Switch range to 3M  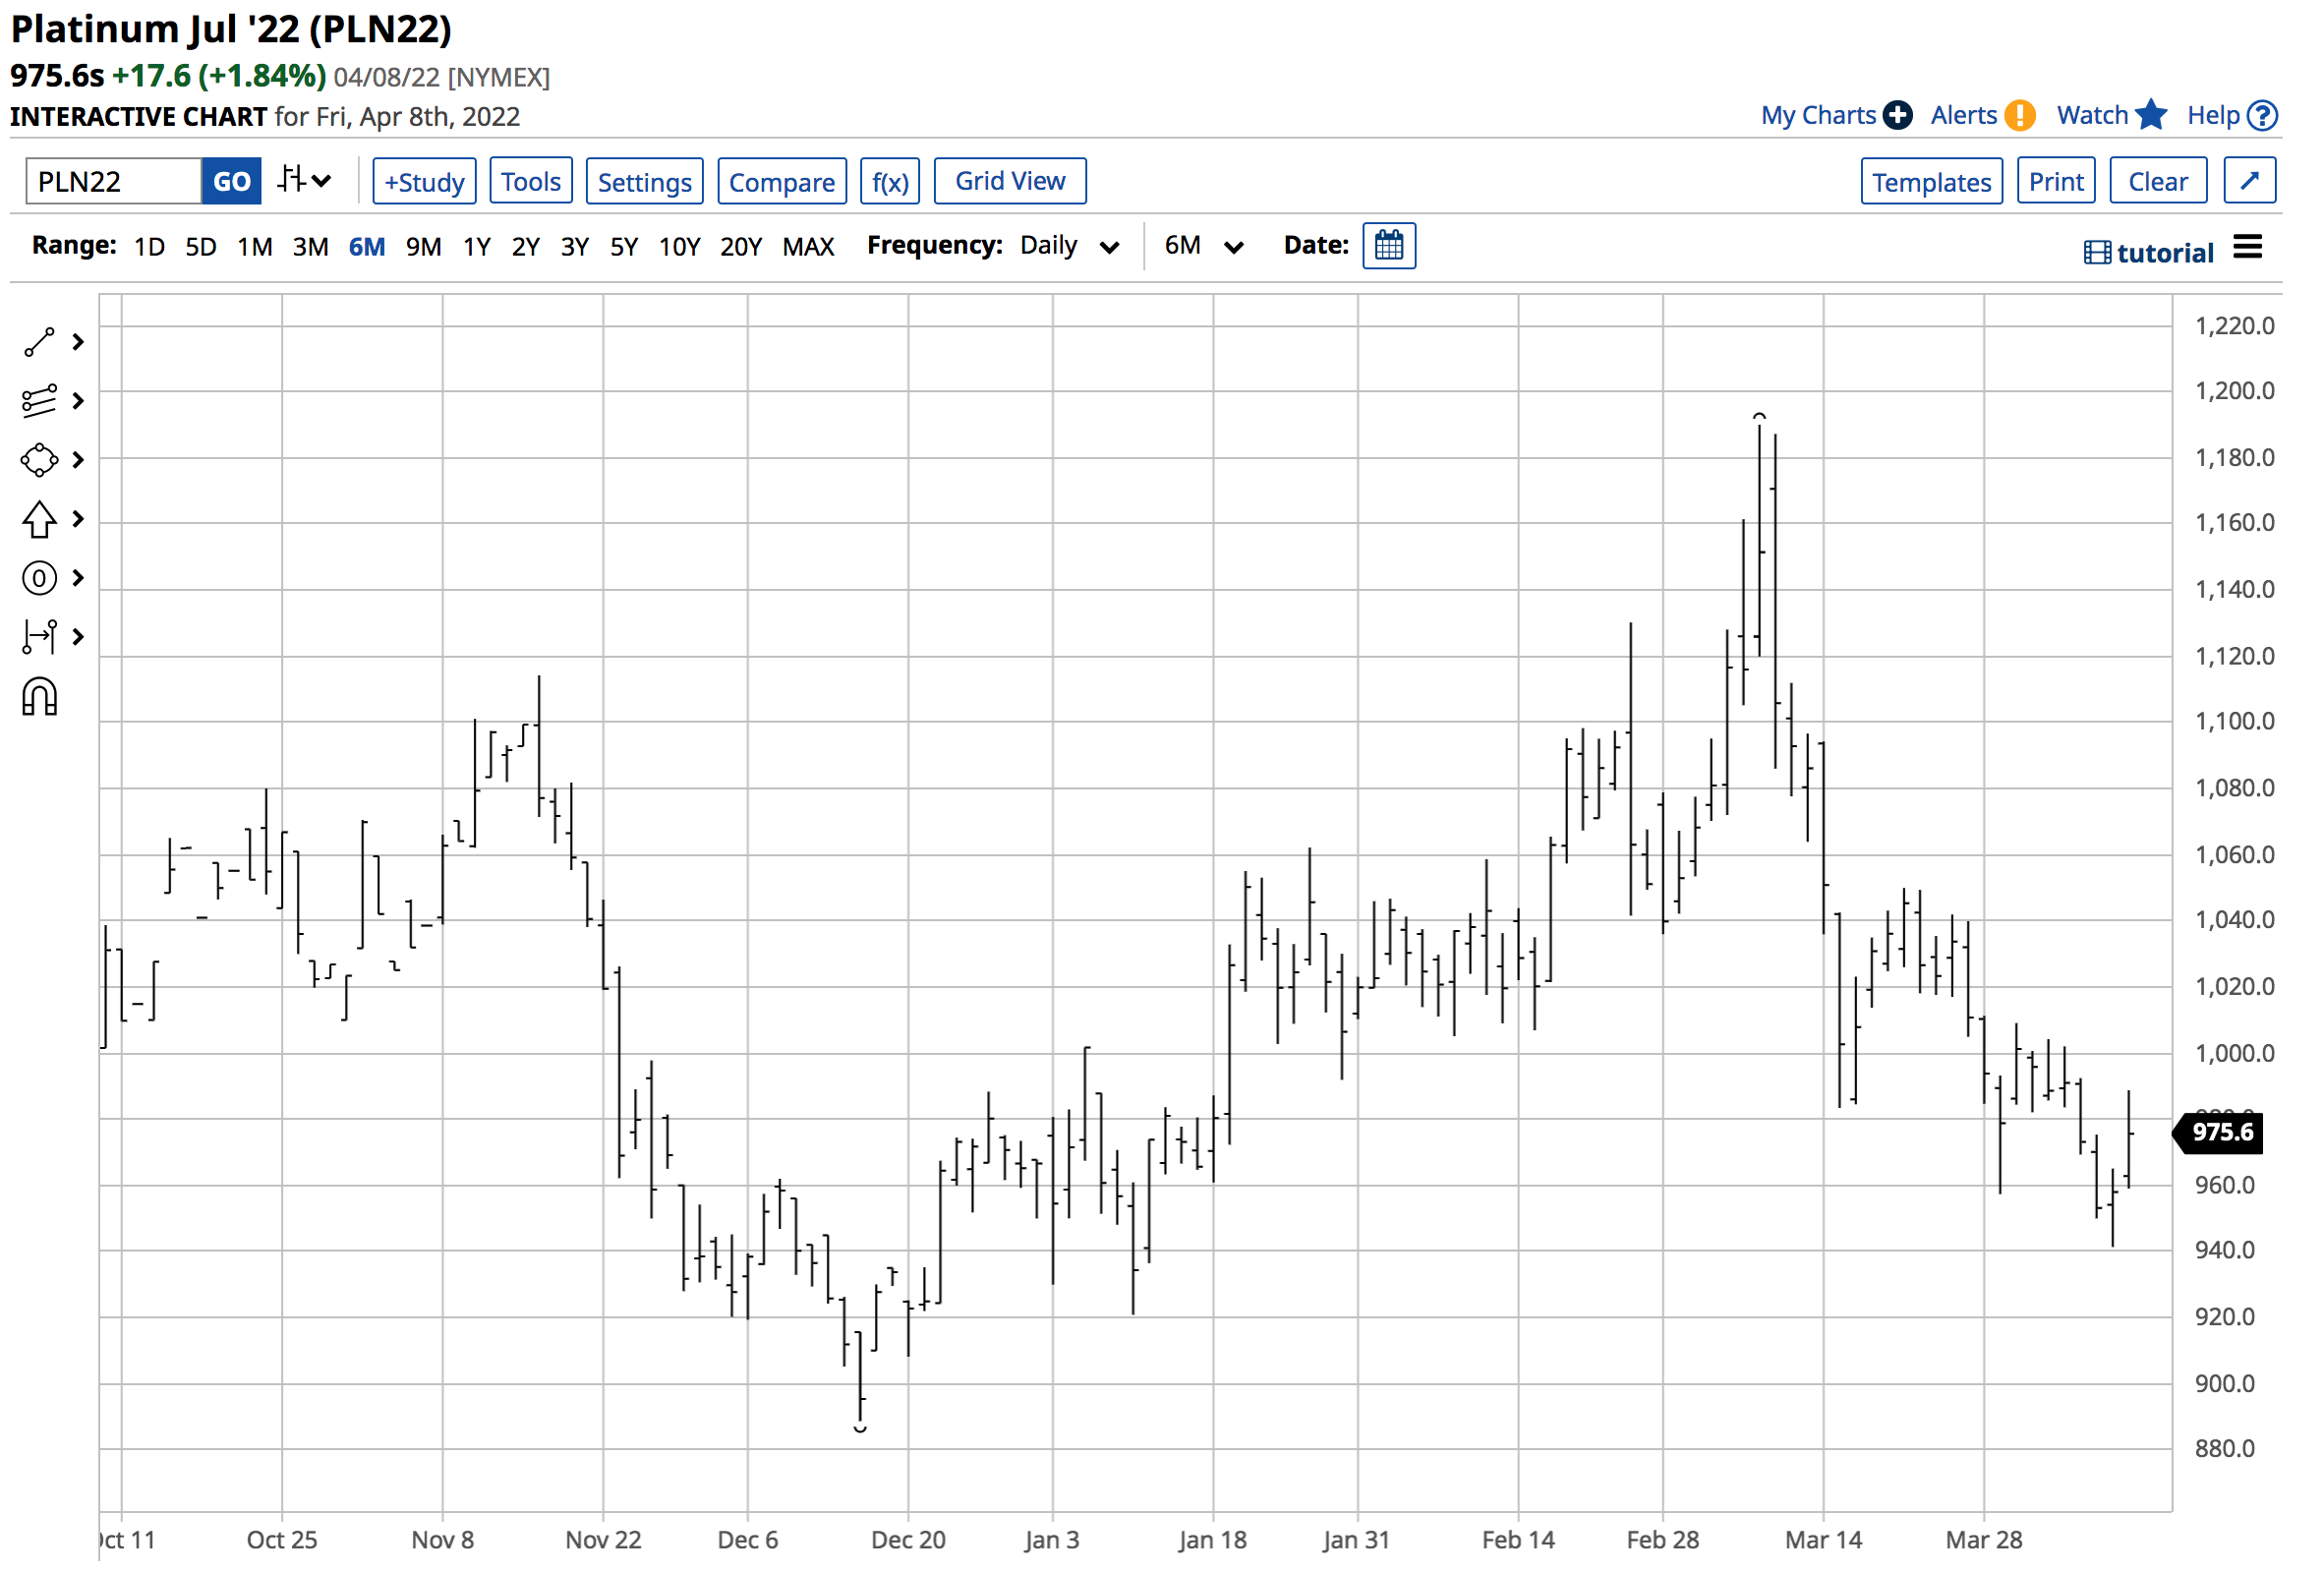click(x=310, y=247)
